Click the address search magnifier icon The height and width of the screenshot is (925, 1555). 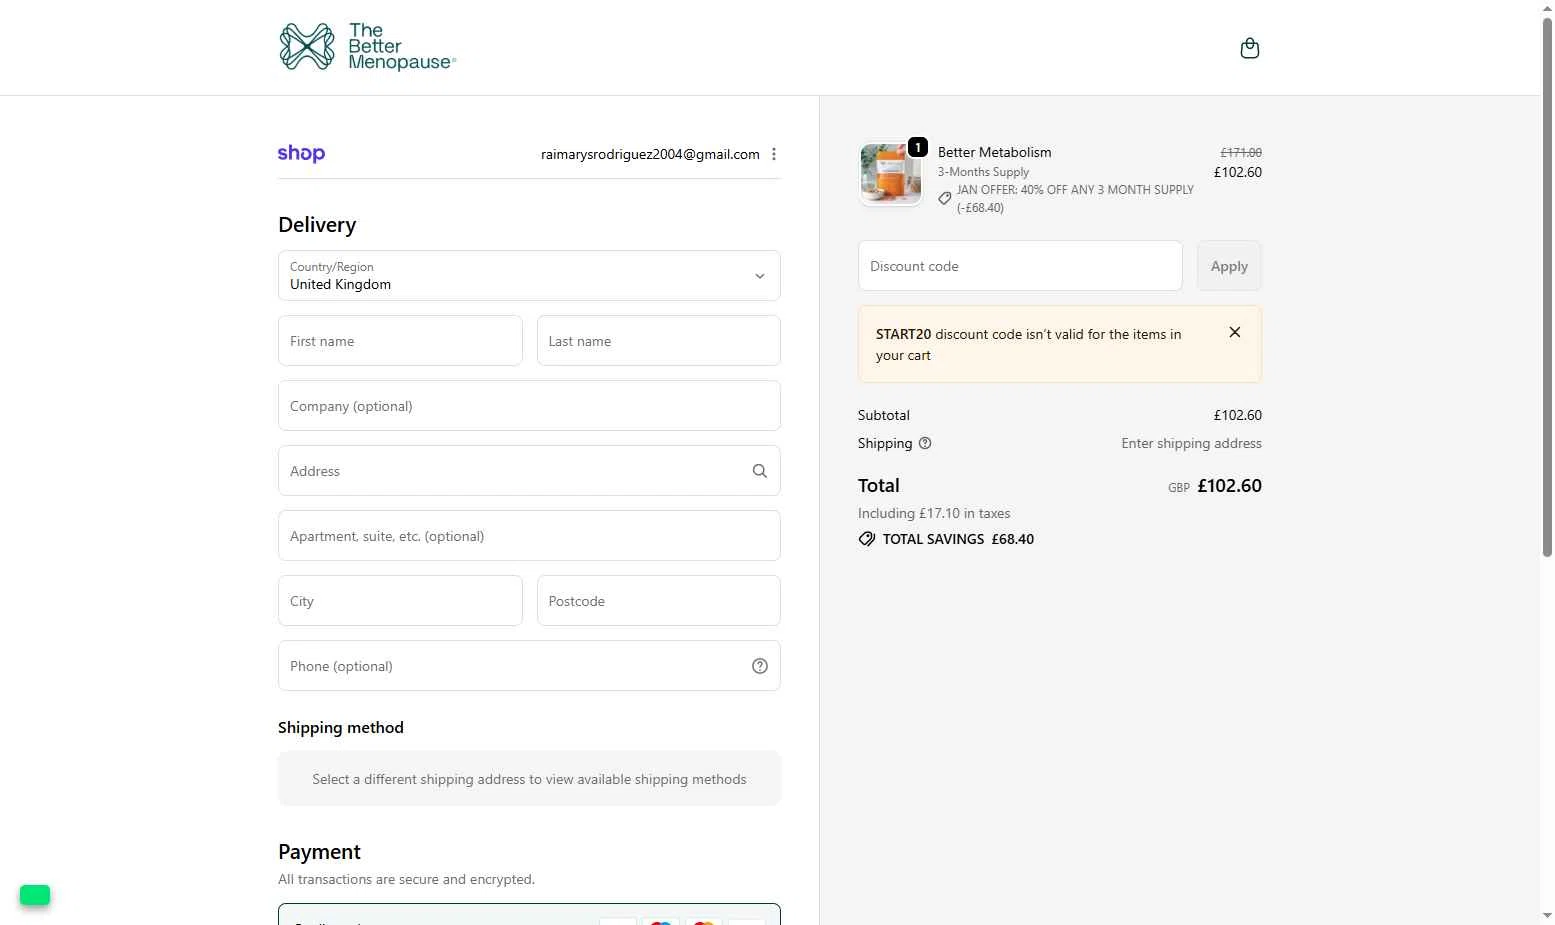[760, 471]
